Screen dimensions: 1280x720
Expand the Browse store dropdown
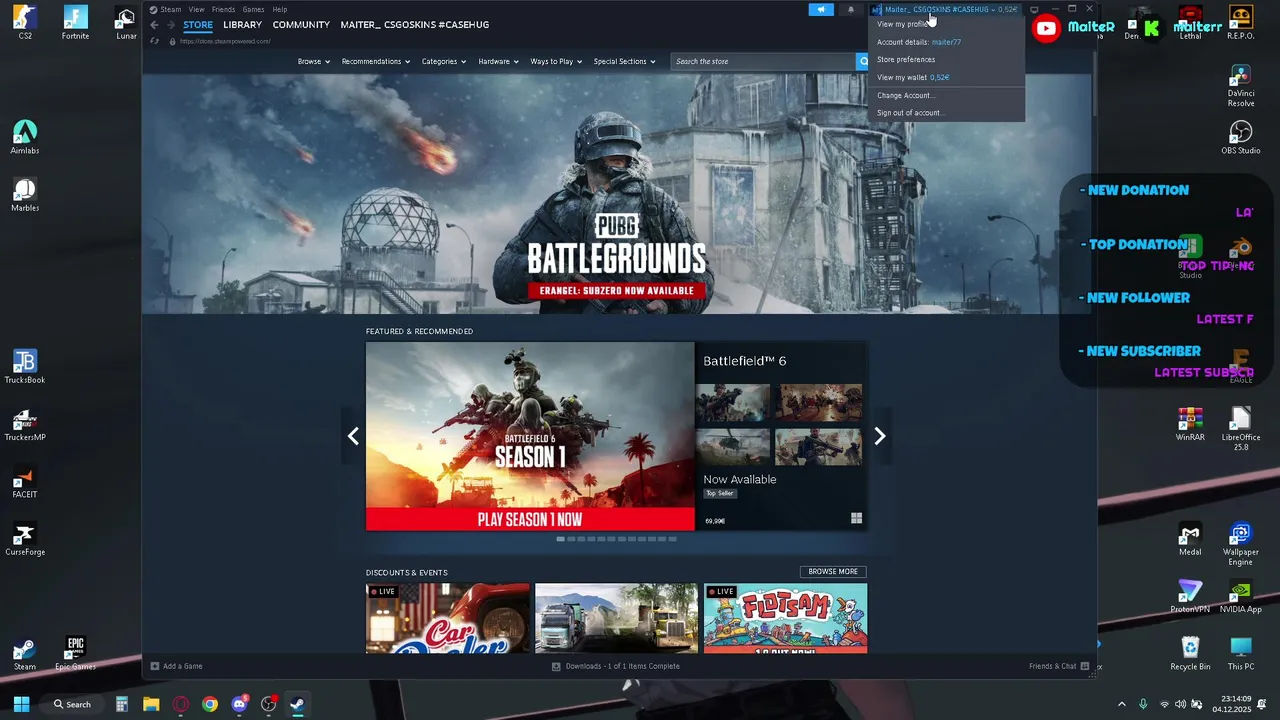pyautogui.click(x=314, y=61)
